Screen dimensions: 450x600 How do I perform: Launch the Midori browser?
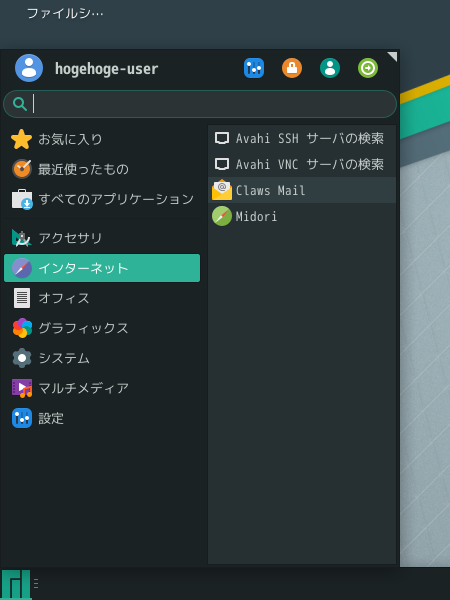(302, 216)
